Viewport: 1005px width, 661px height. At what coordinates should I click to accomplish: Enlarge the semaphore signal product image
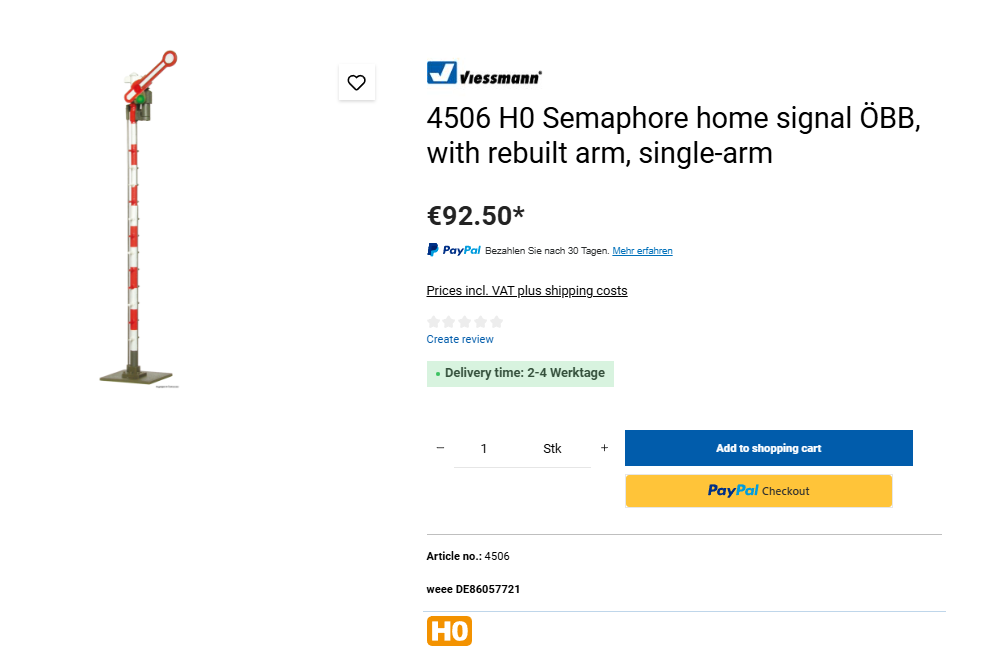140,220
